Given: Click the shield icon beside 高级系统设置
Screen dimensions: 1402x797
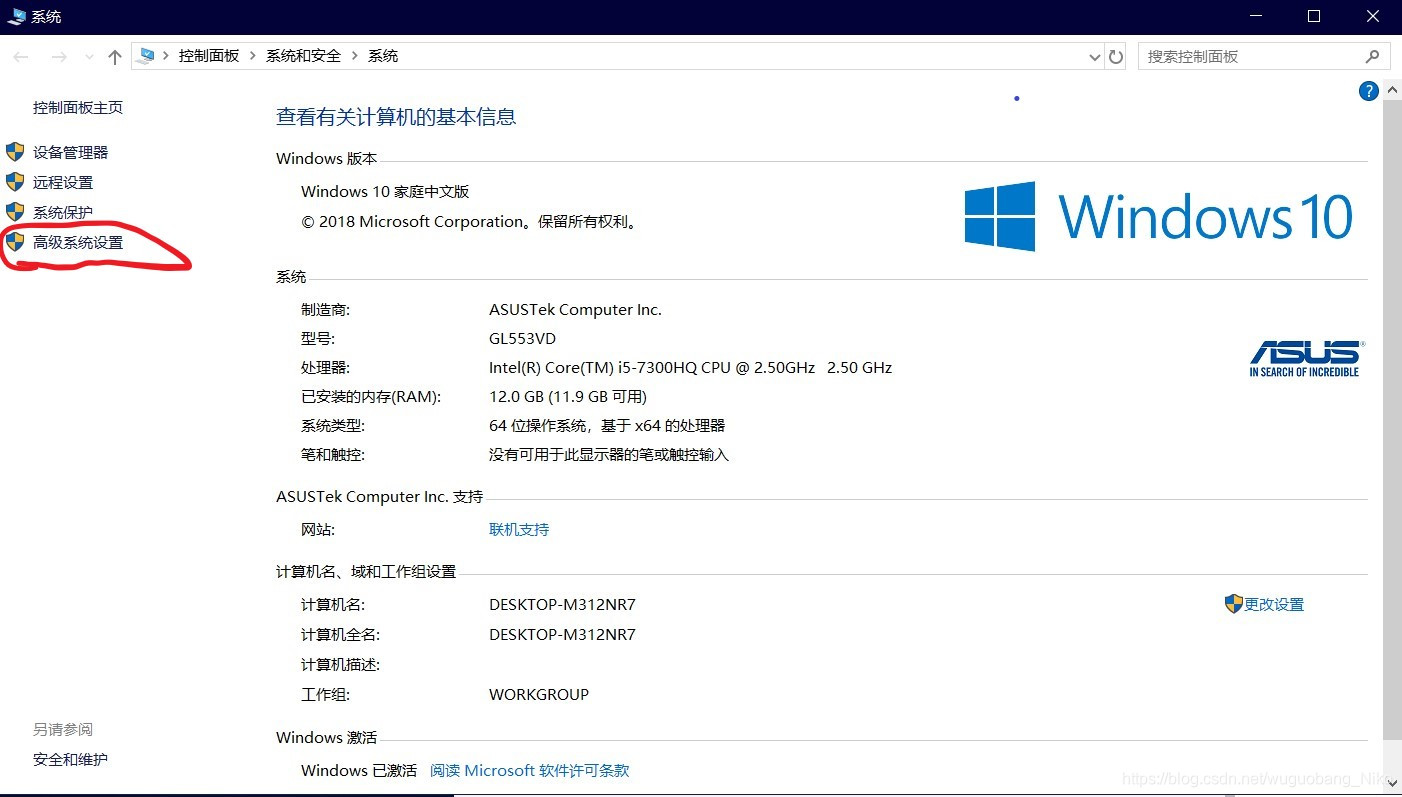Looking at the screenshot, I should pos(15,242).
